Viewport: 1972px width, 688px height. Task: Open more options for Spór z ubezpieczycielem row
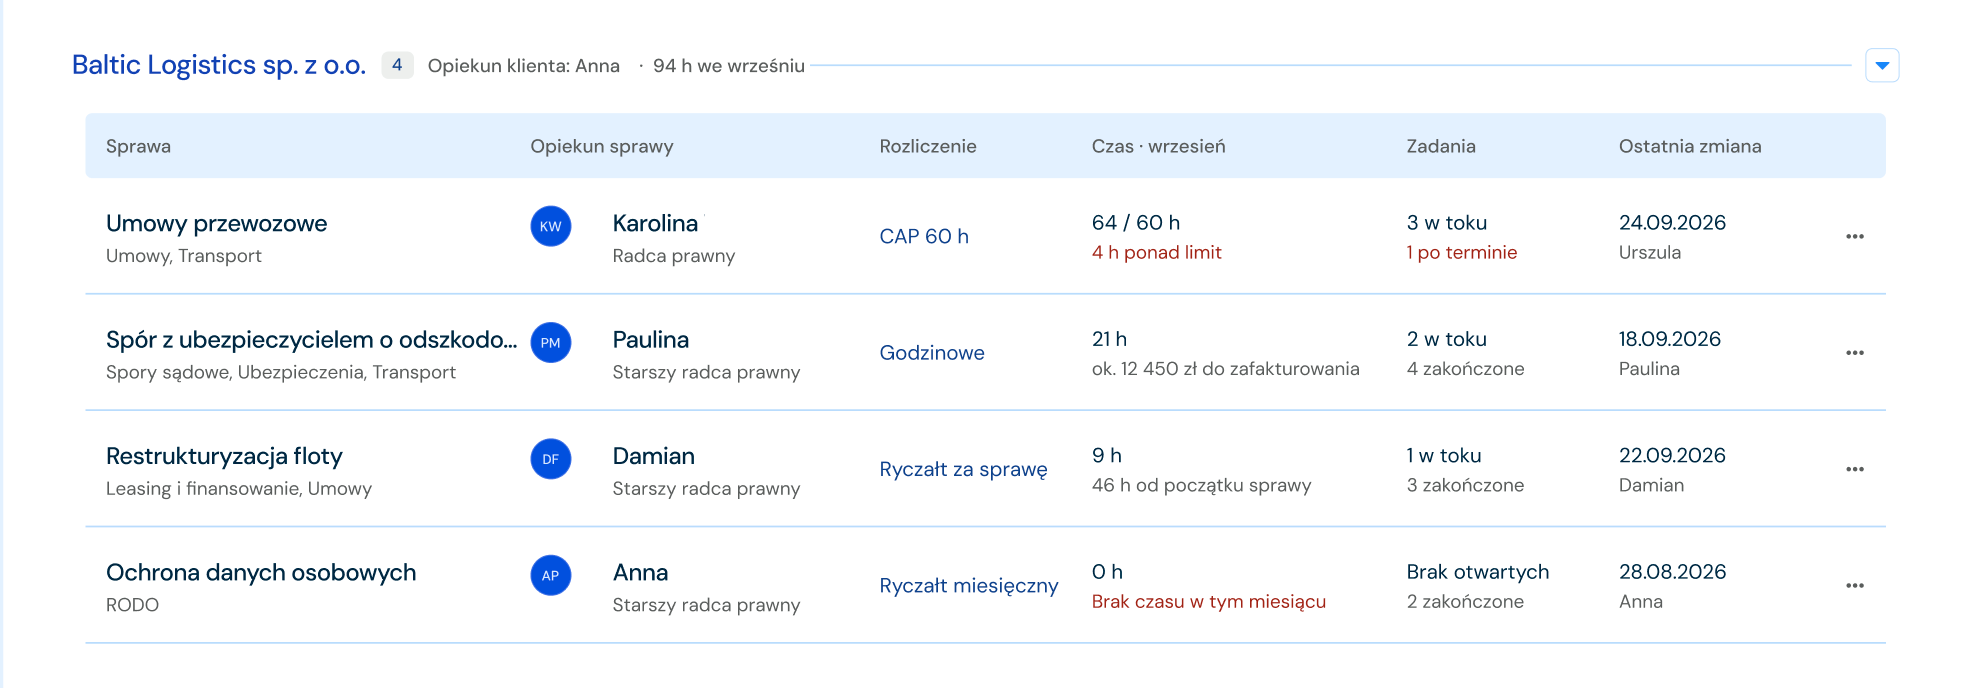tap(1855, 353)
